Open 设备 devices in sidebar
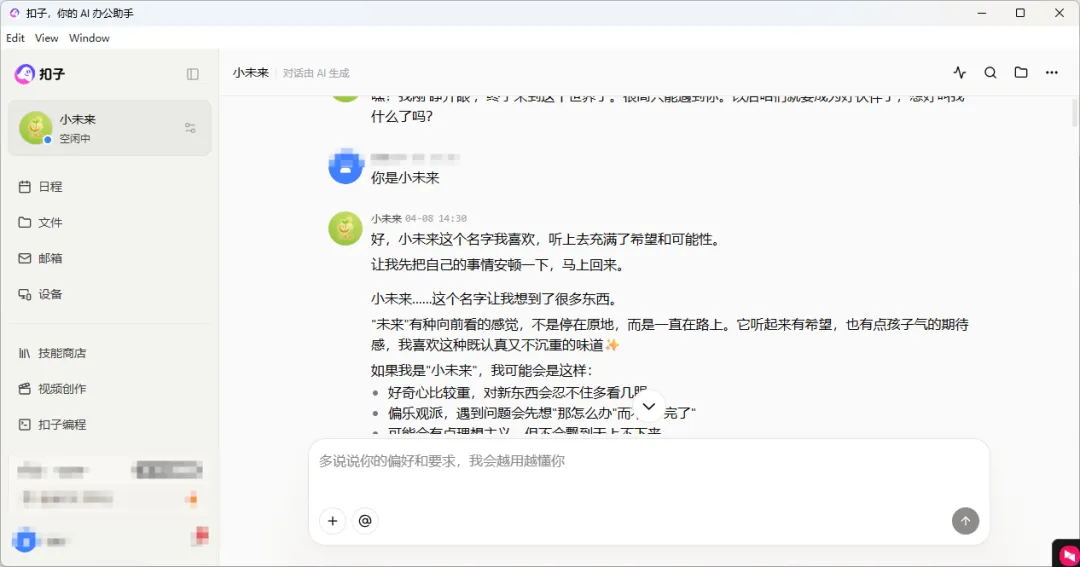The height and width of the screenshot is (567, 1080). point(110,294)
